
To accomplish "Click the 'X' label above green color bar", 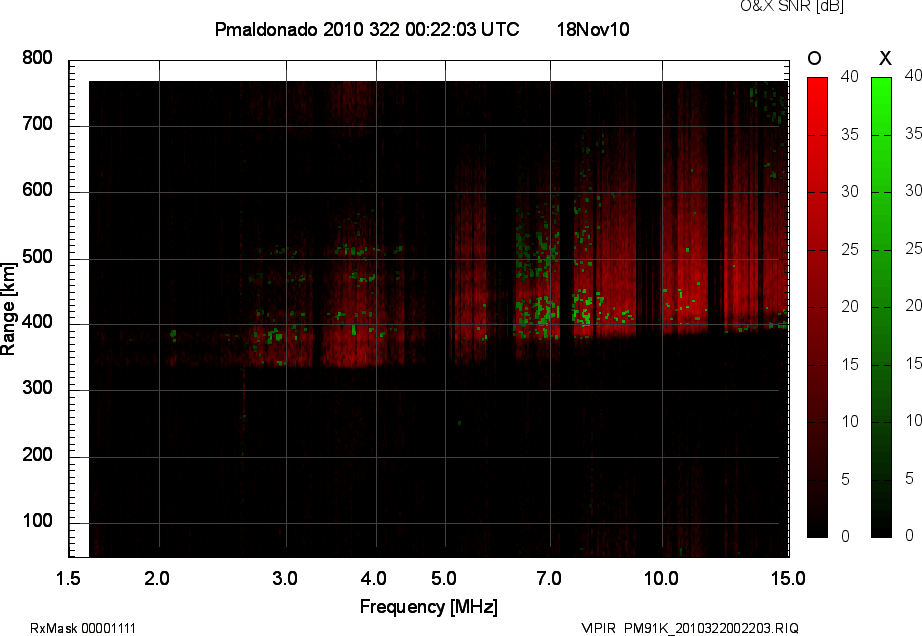I will click(885, 58).
